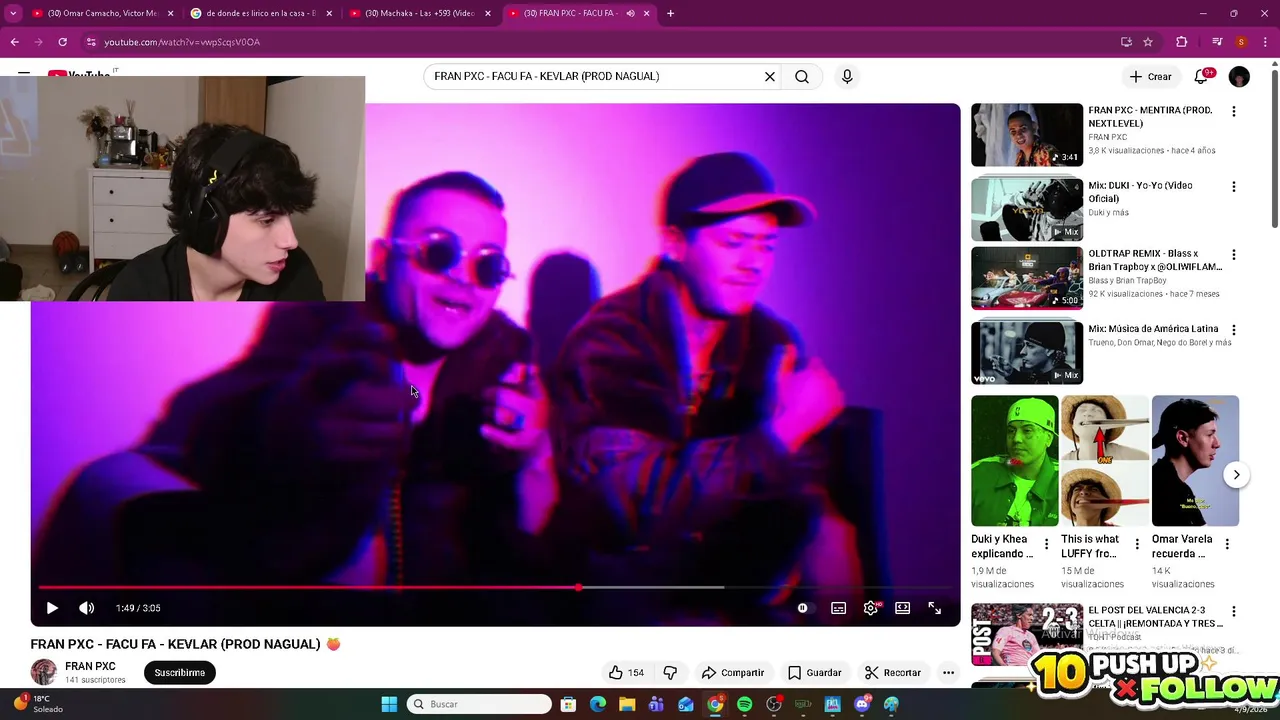Open options for MENTIRA video
The width and height of the screenshot is (1280, 720).
pyautogui.click(x=1234, y=112)
